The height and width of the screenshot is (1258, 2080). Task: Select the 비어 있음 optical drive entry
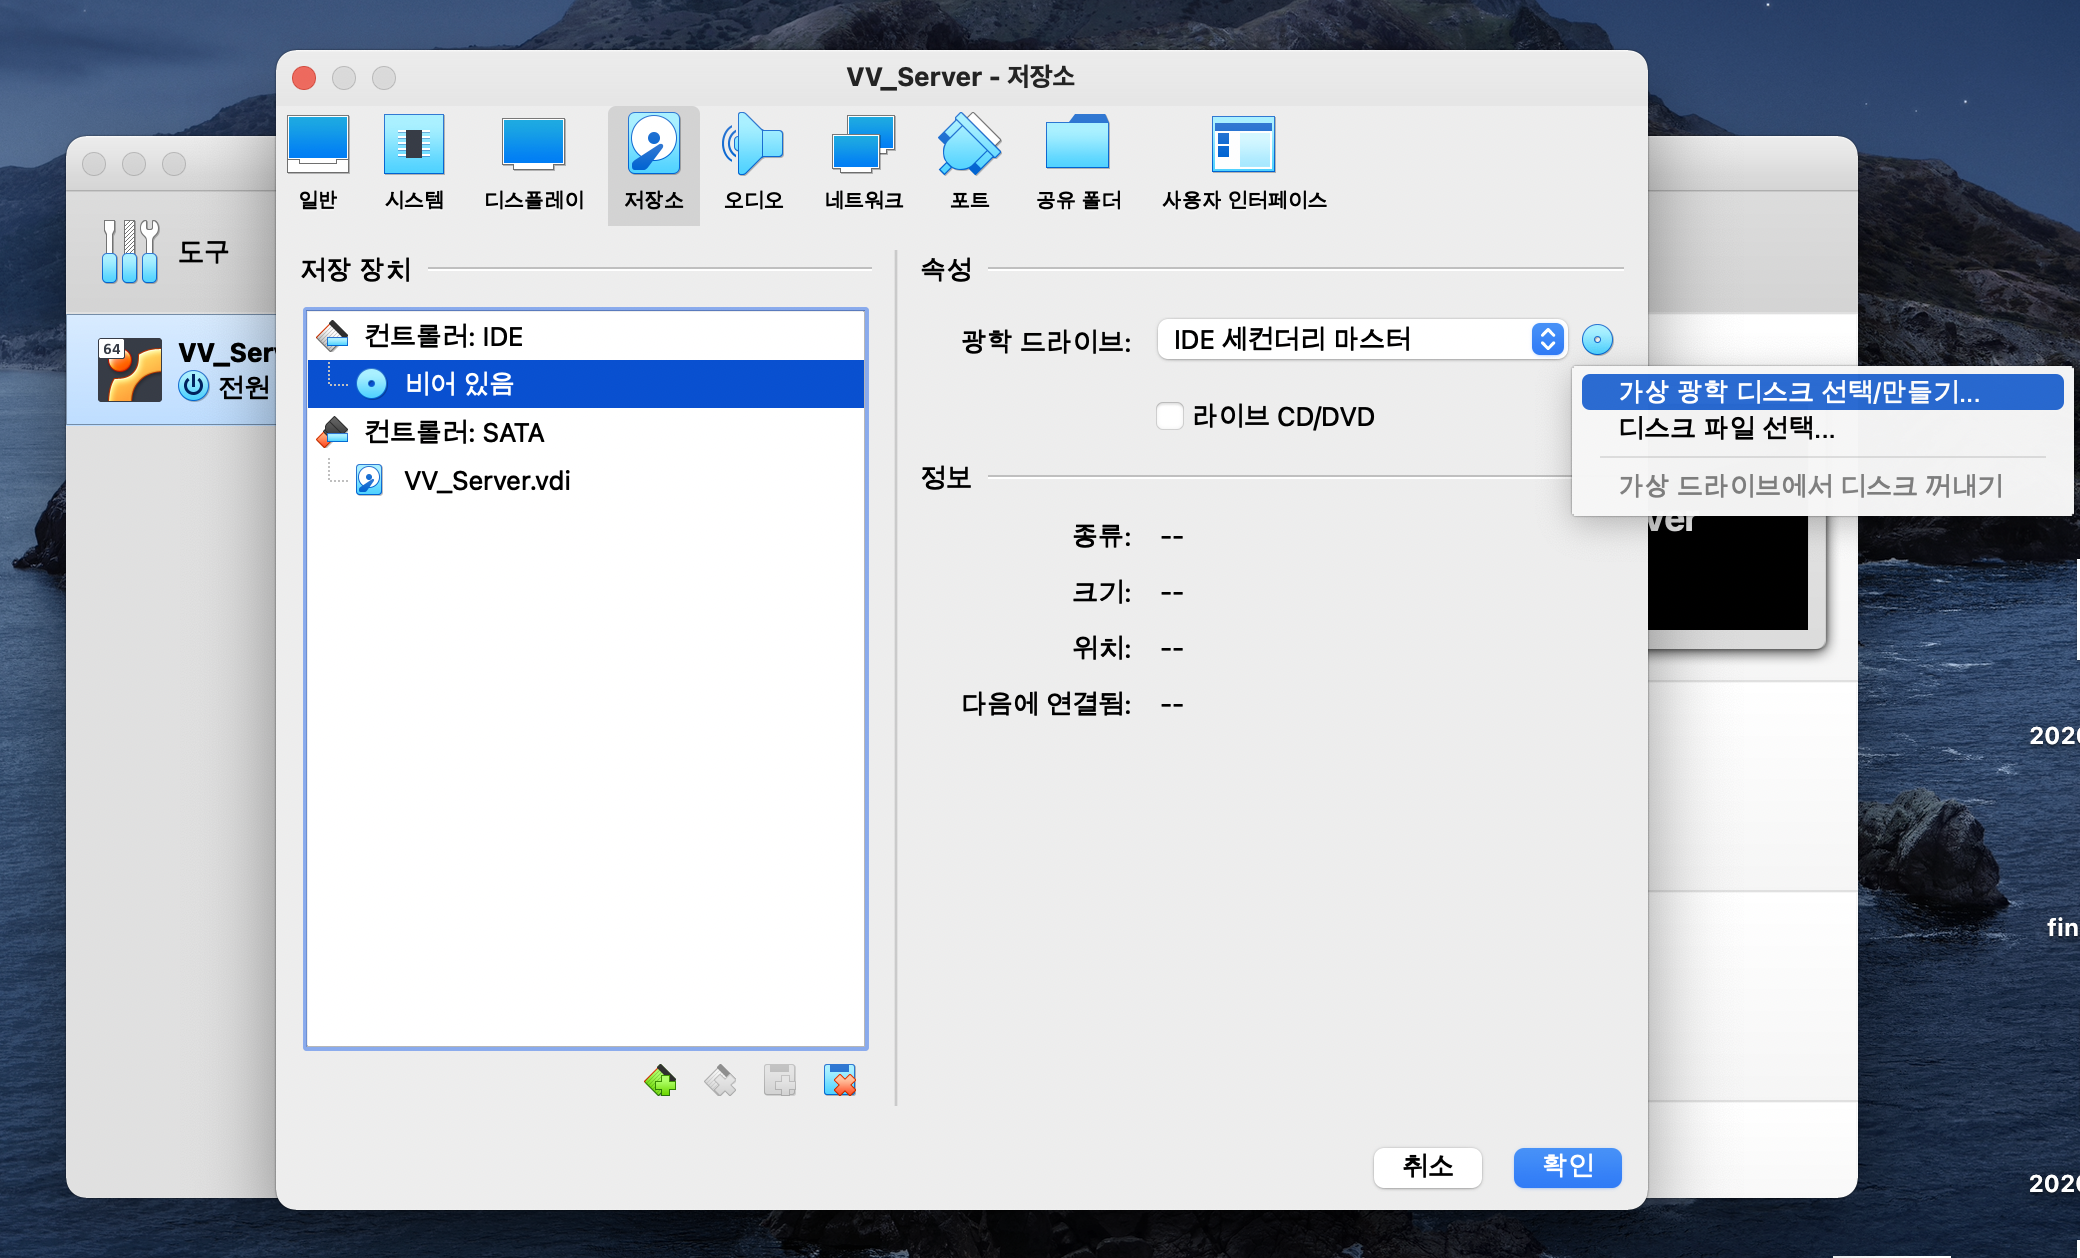pyautogui.click(x=459, y=384)
